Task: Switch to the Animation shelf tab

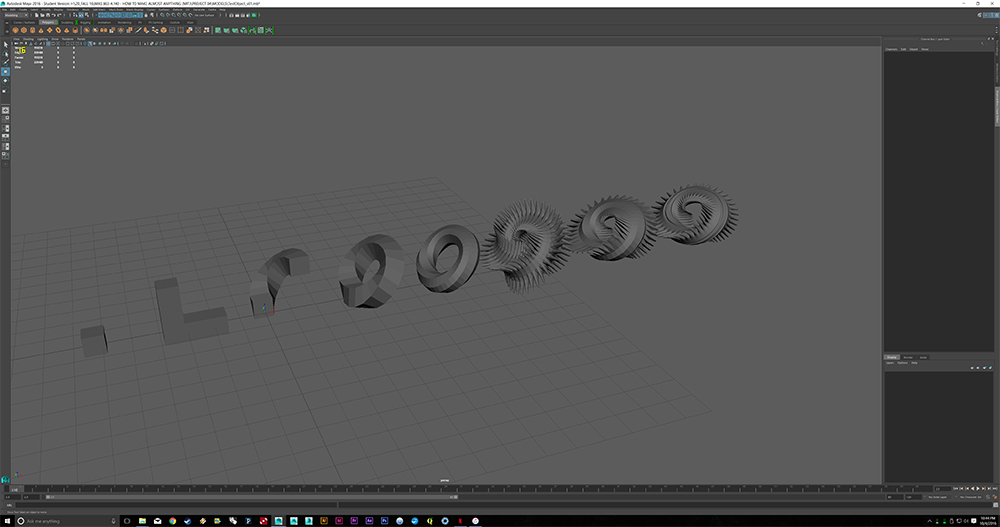Action: point(104,22)
